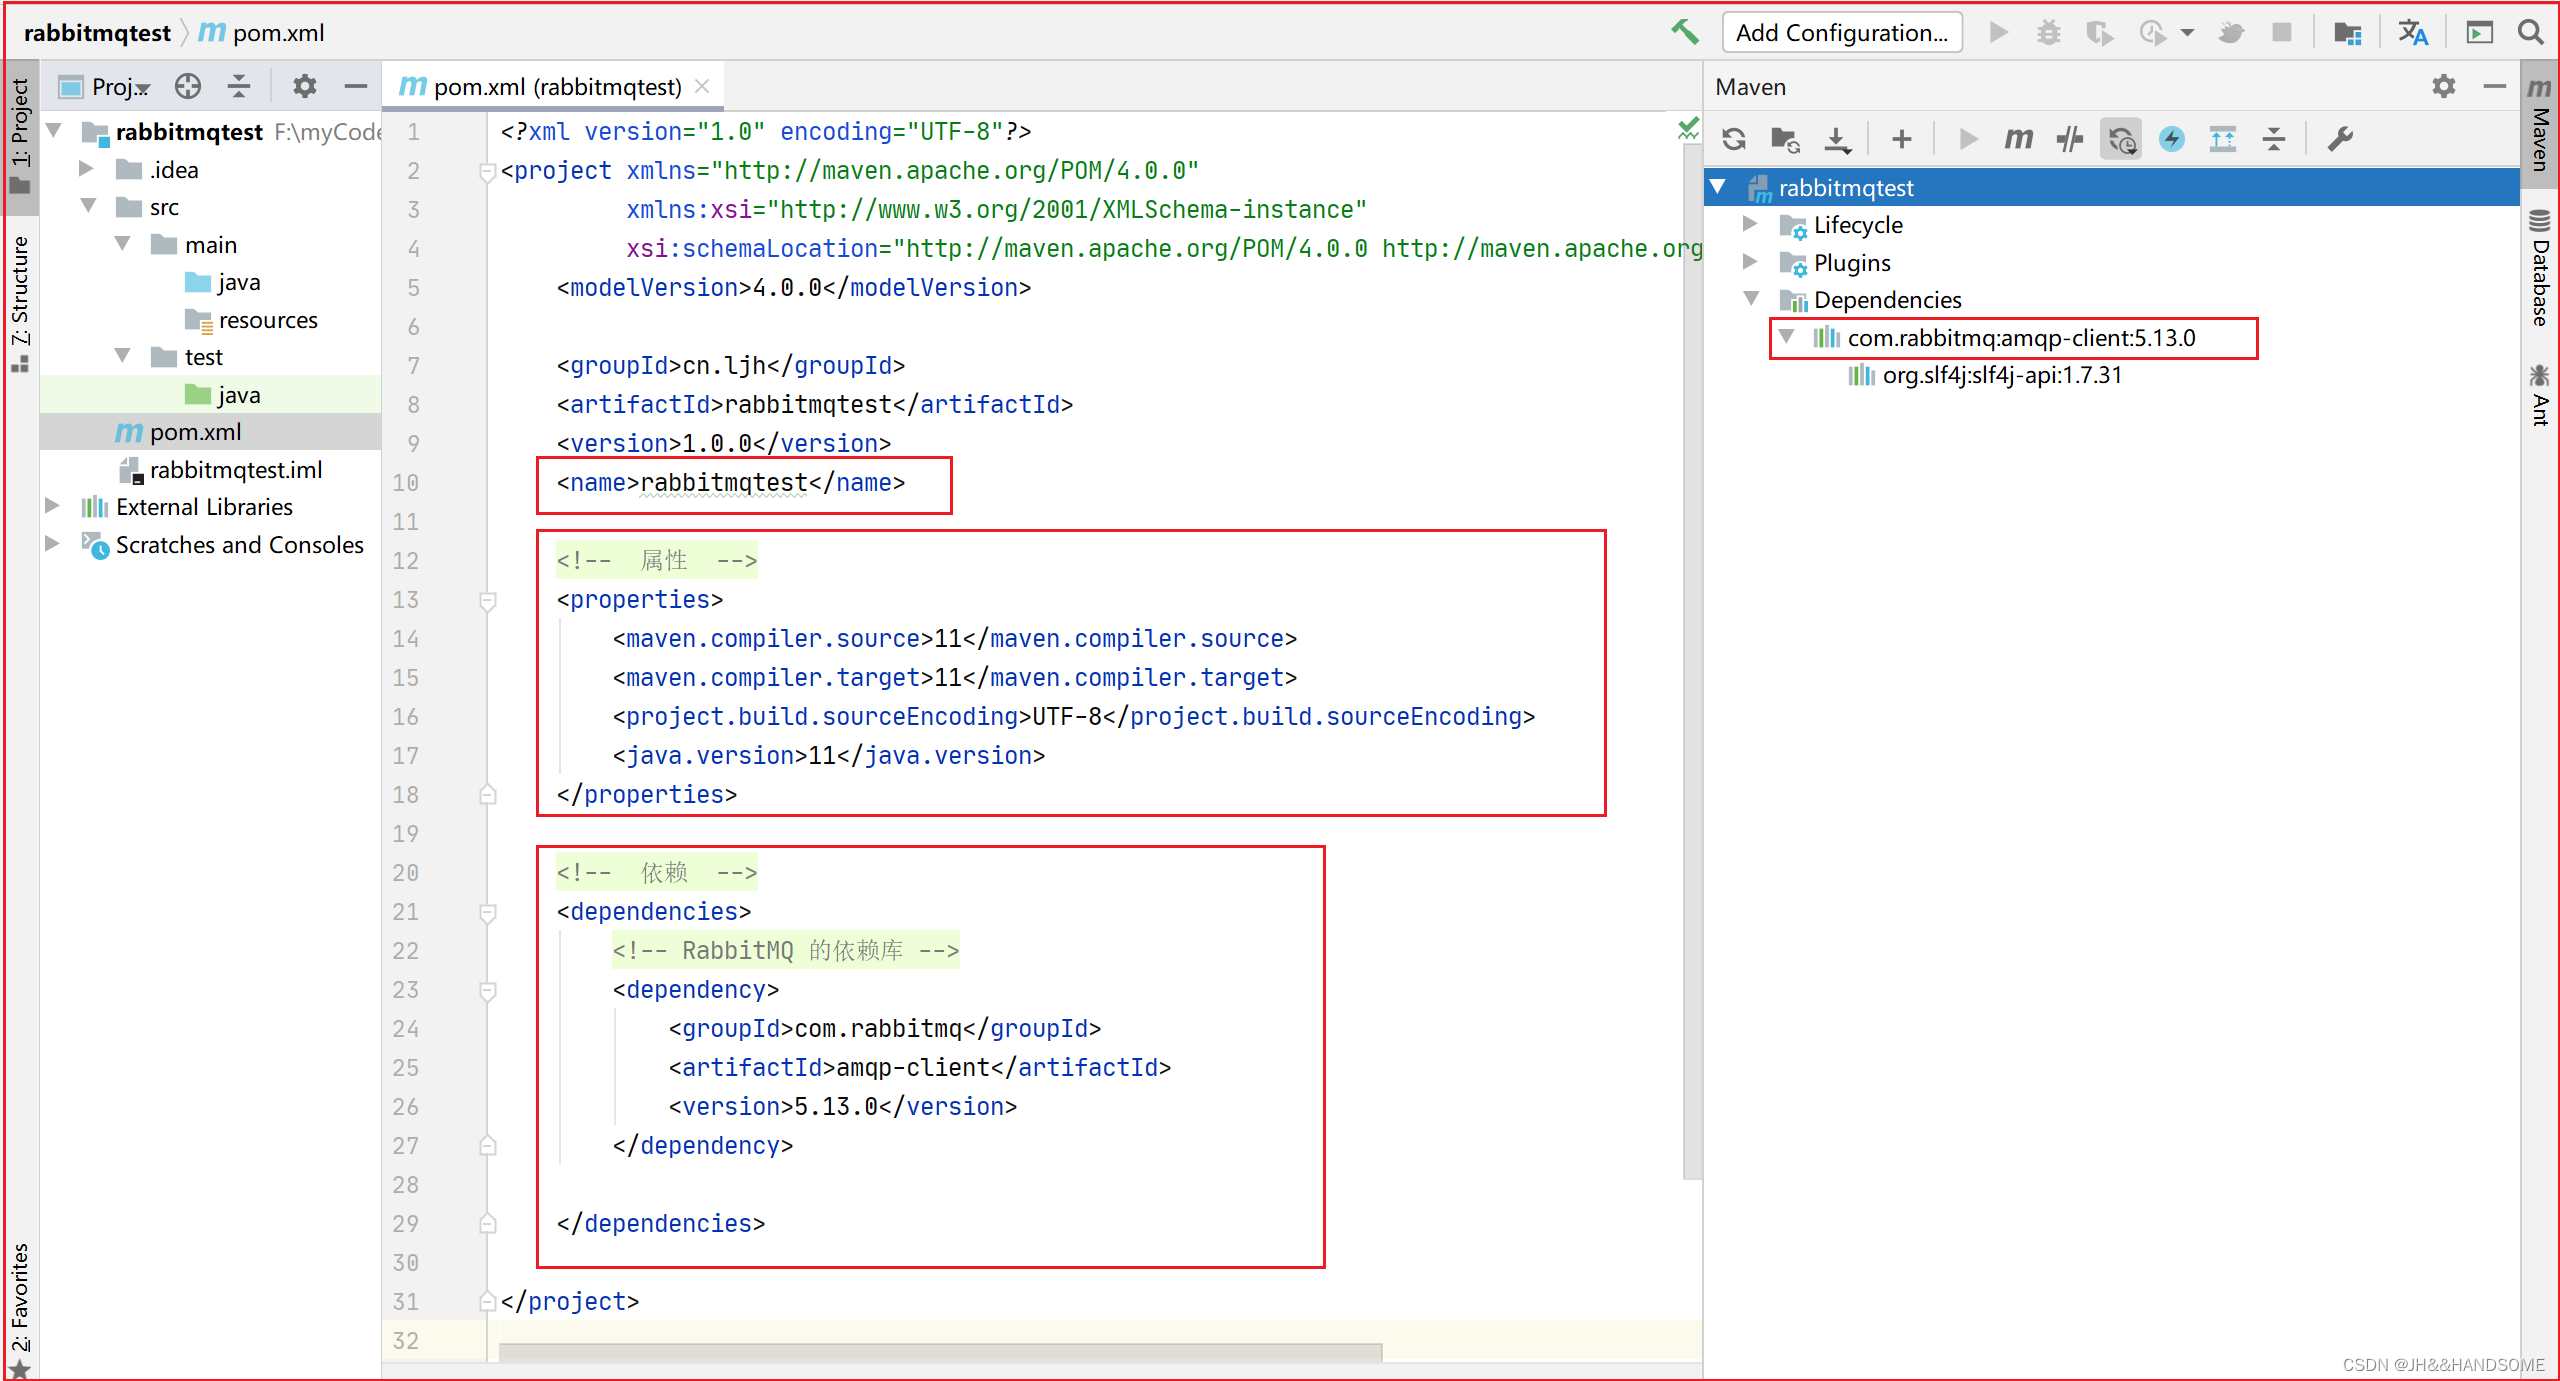
Task: Collapse Maven Dependencies node
Action: (x=1751, y=299)
